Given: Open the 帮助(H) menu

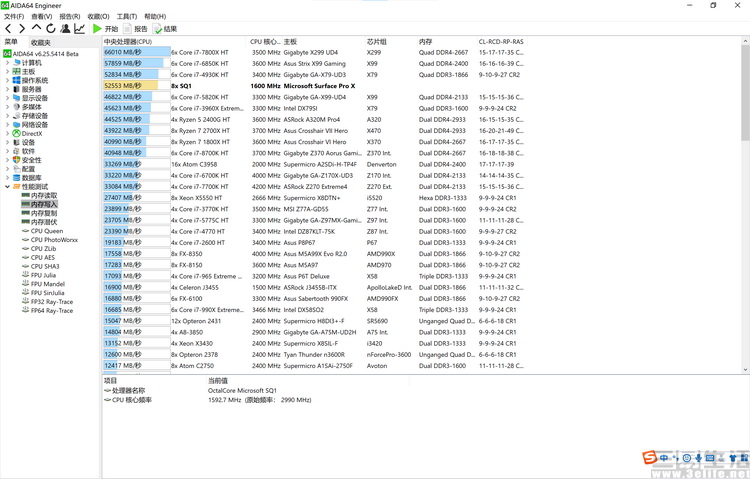Looking at the screenshot, I should 155,16.
